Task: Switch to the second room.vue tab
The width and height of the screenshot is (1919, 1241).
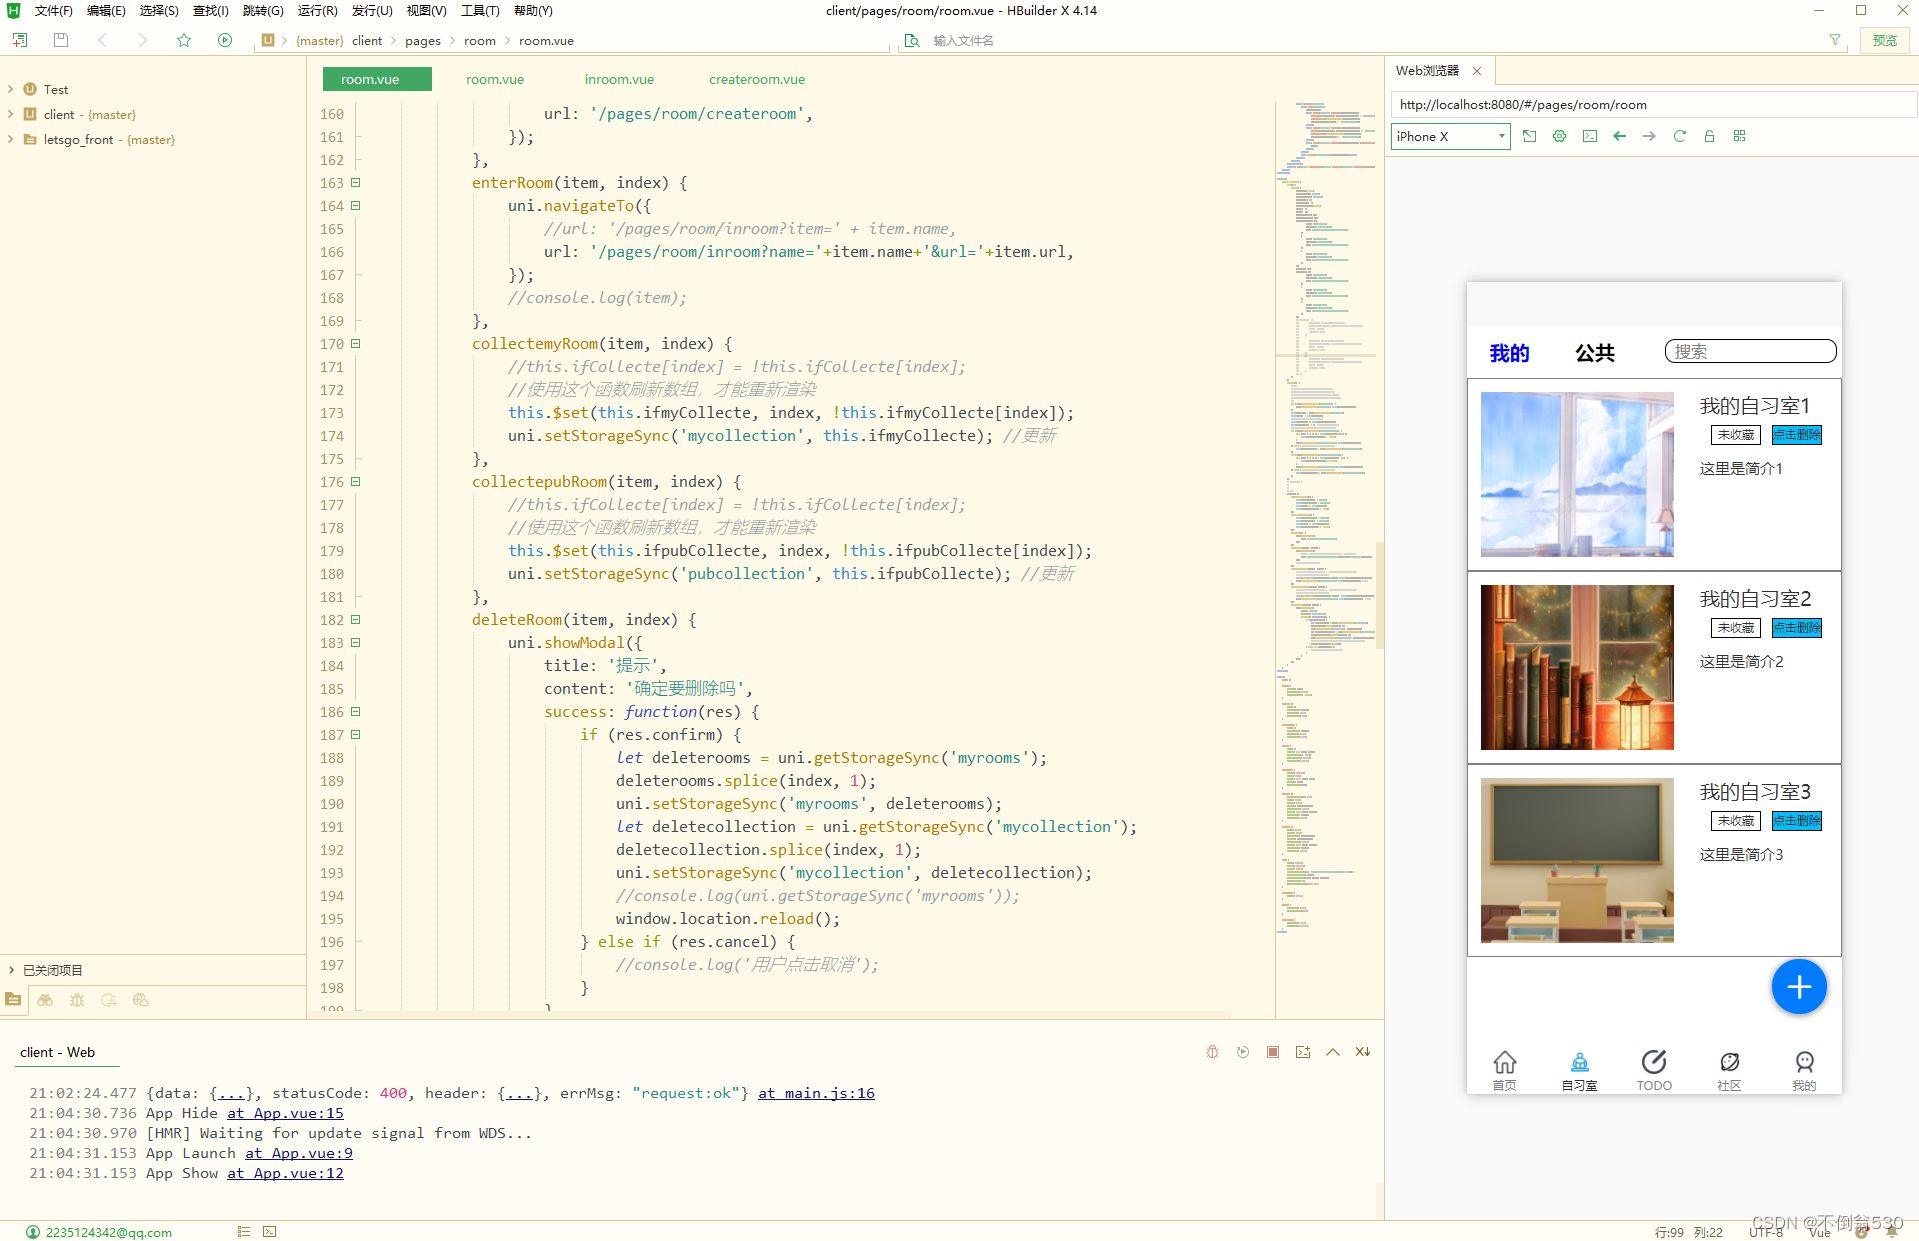Action: tap(495, 79)
